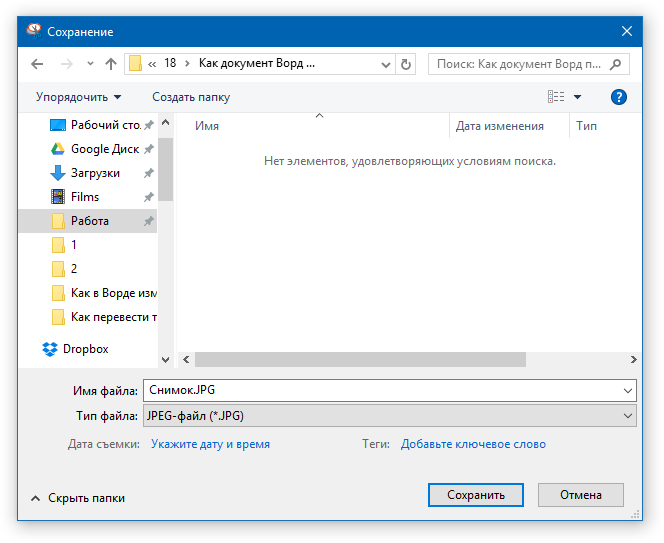Click the horizontal scrollbar thumb
The image size is (664, 543).
(360, 360)
